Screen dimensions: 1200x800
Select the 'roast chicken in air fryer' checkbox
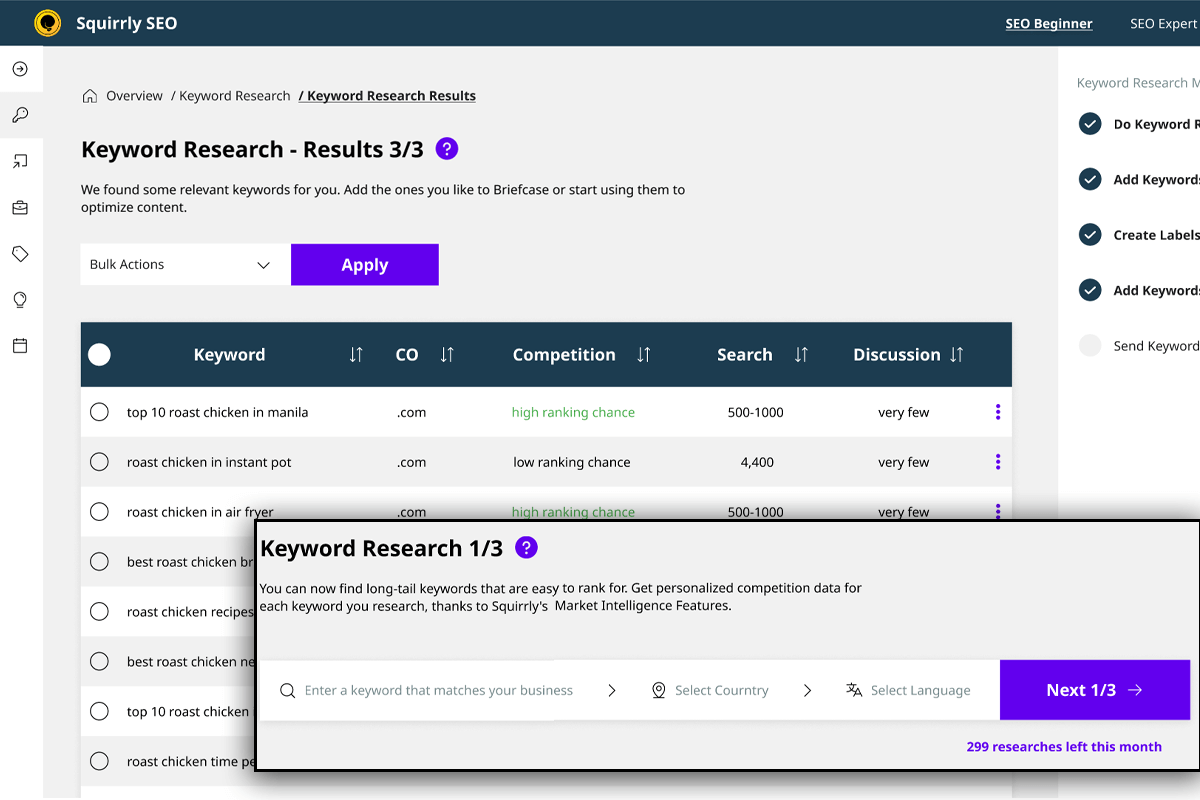pyautogui.click(x=99, y=511)
